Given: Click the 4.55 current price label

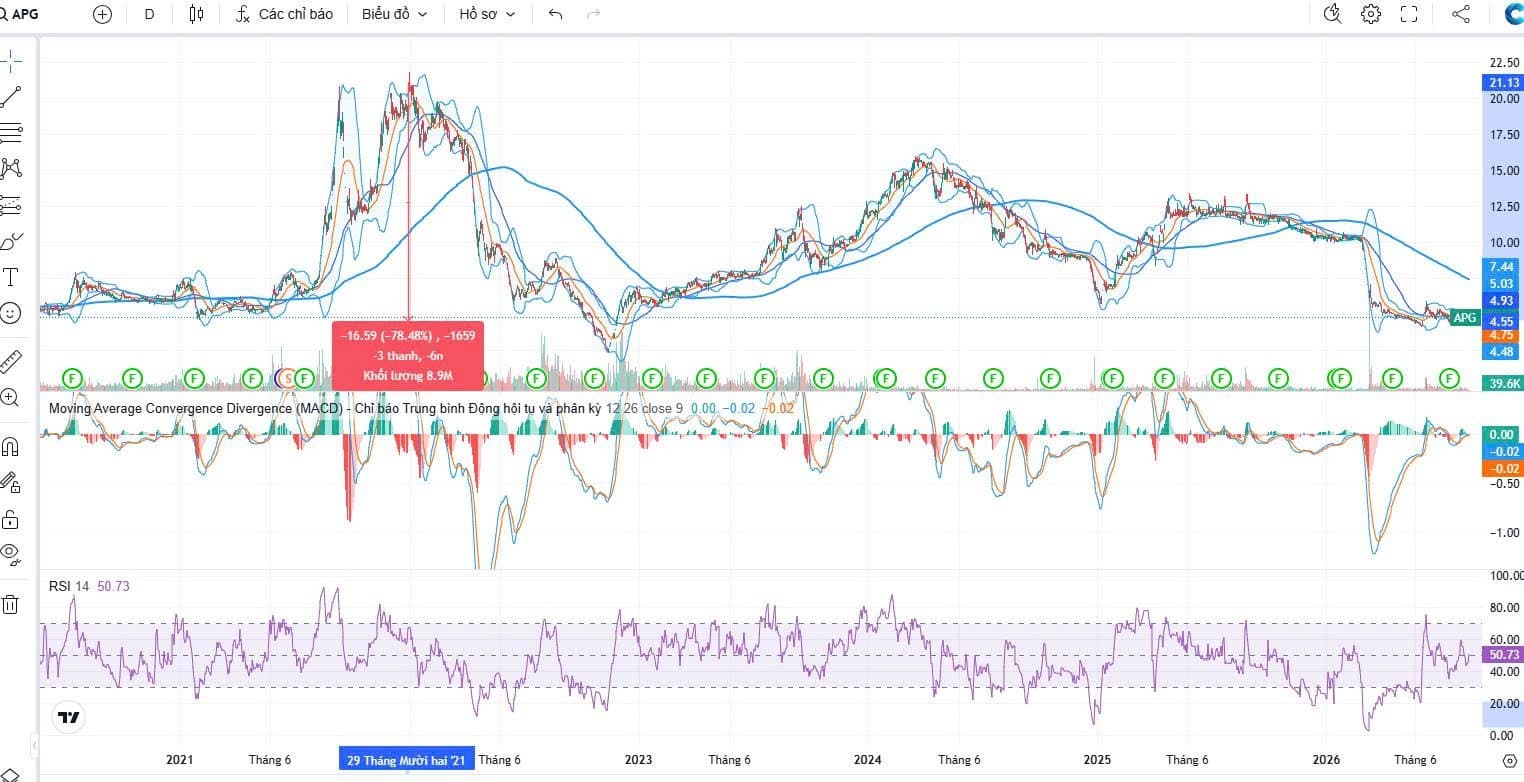Looking at the screenshot, I should (1501, 322).
